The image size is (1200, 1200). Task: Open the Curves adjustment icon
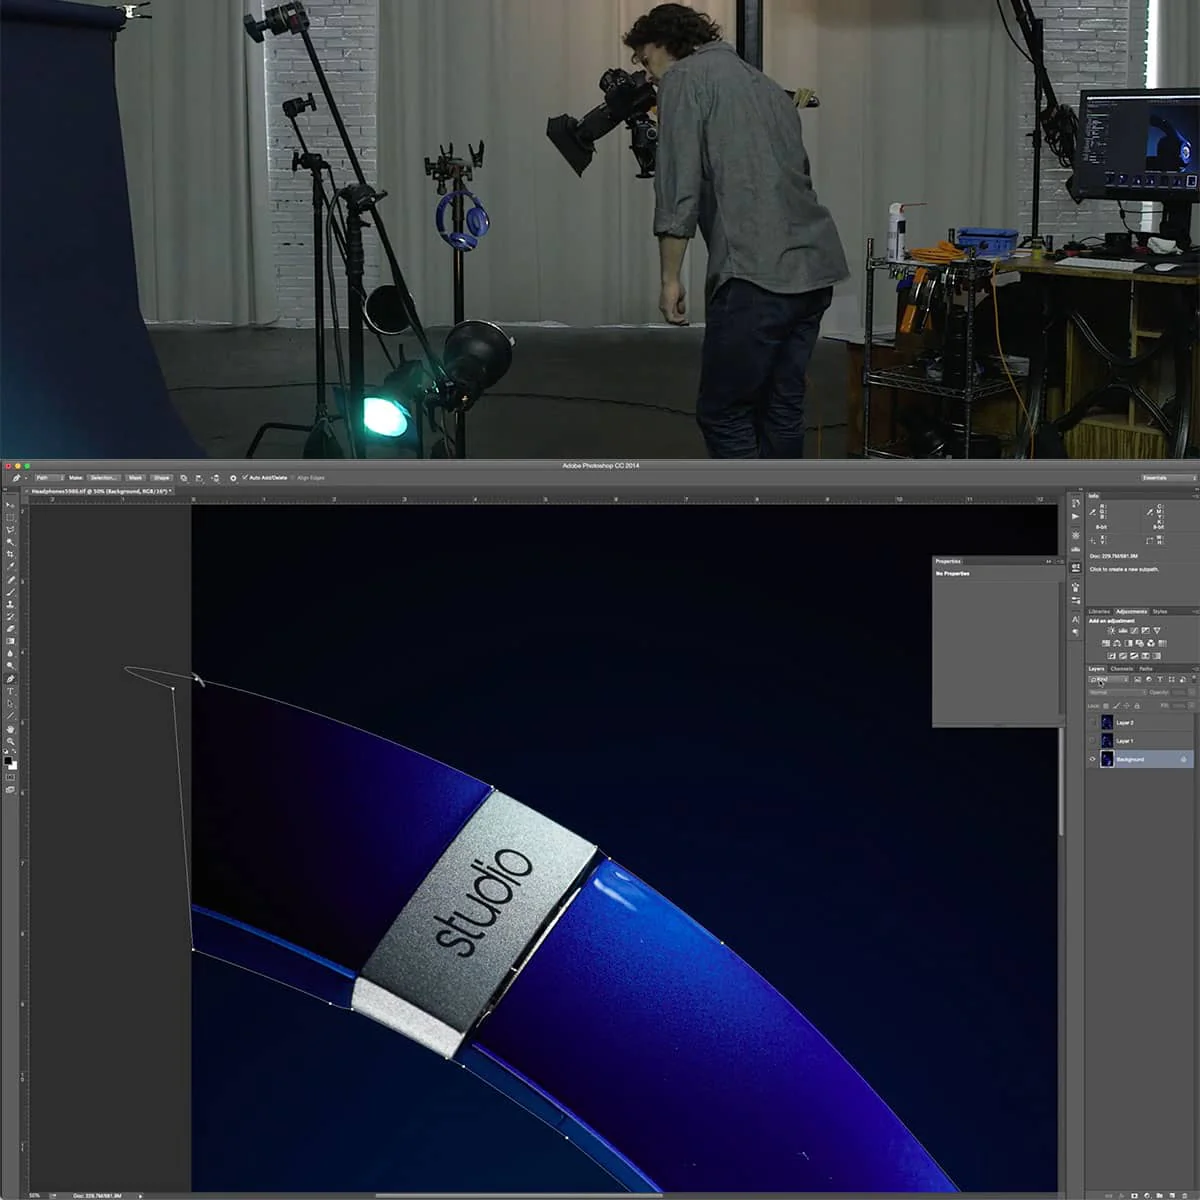(x=1133, y=630)
